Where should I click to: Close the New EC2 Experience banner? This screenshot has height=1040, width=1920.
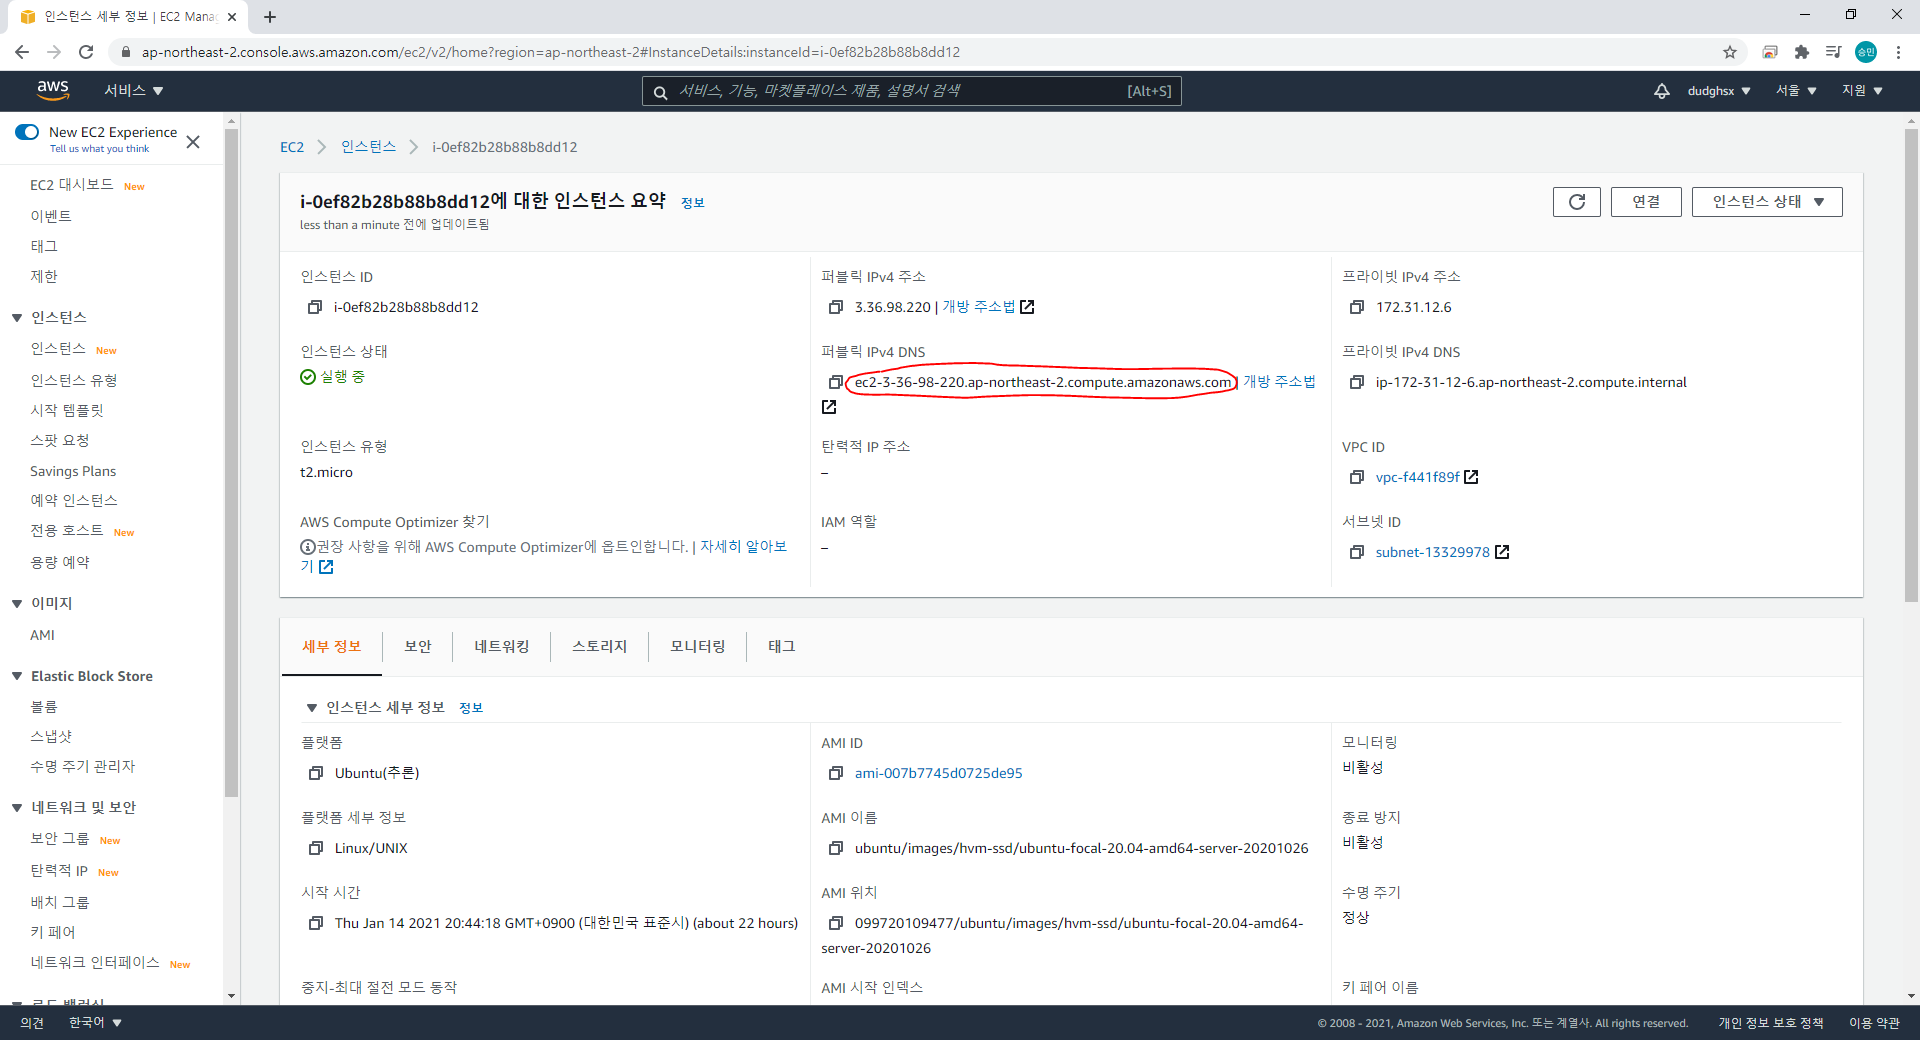coord(193,142)
